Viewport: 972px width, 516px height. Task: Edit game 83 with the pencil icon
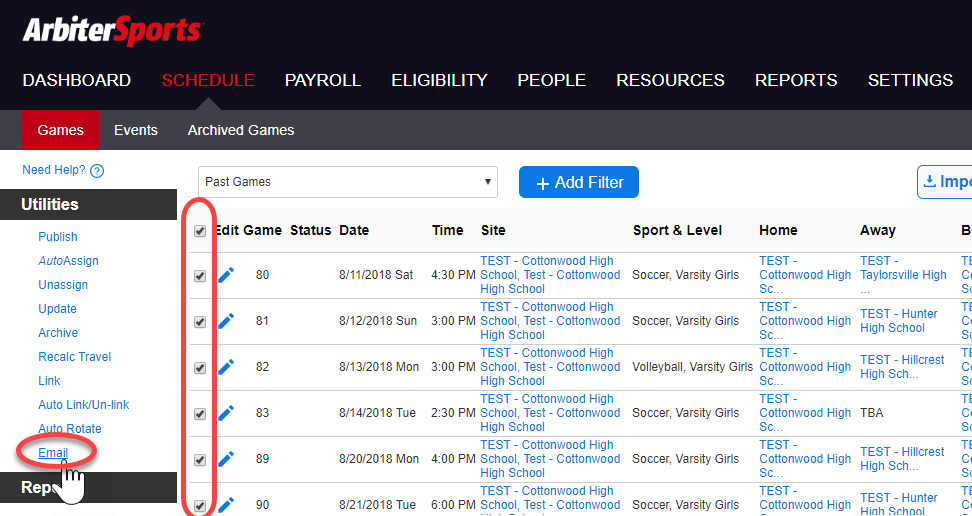click(x=226, y=412)
